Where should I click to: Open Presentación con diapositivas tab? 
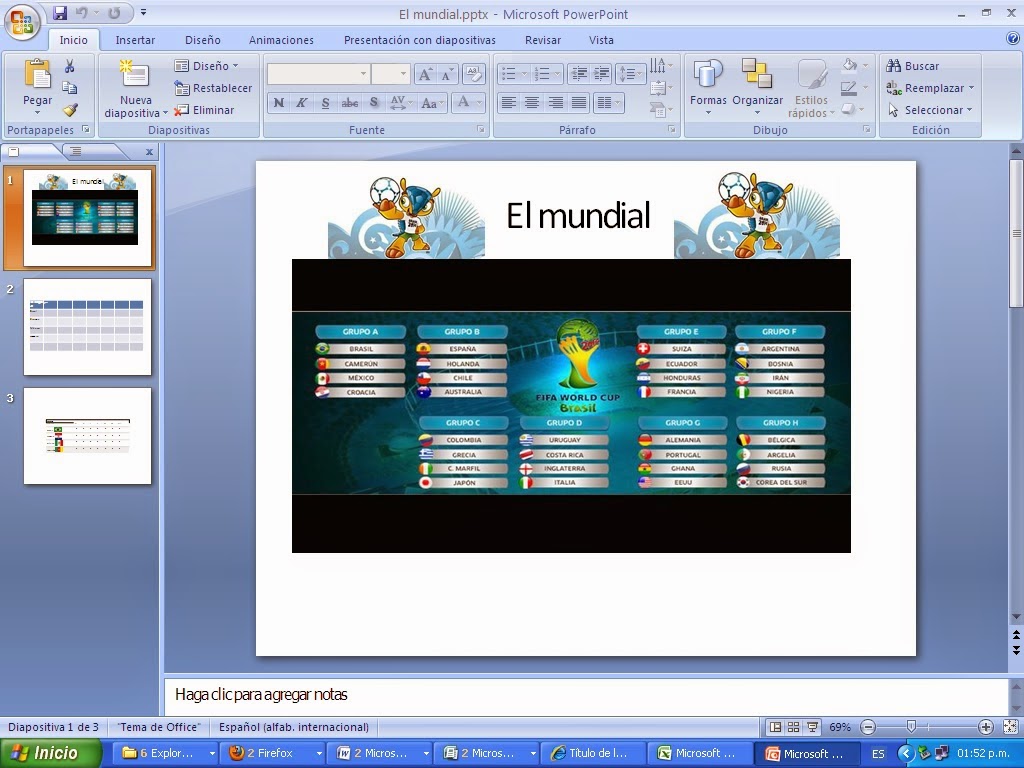click(x=419, y=40)
